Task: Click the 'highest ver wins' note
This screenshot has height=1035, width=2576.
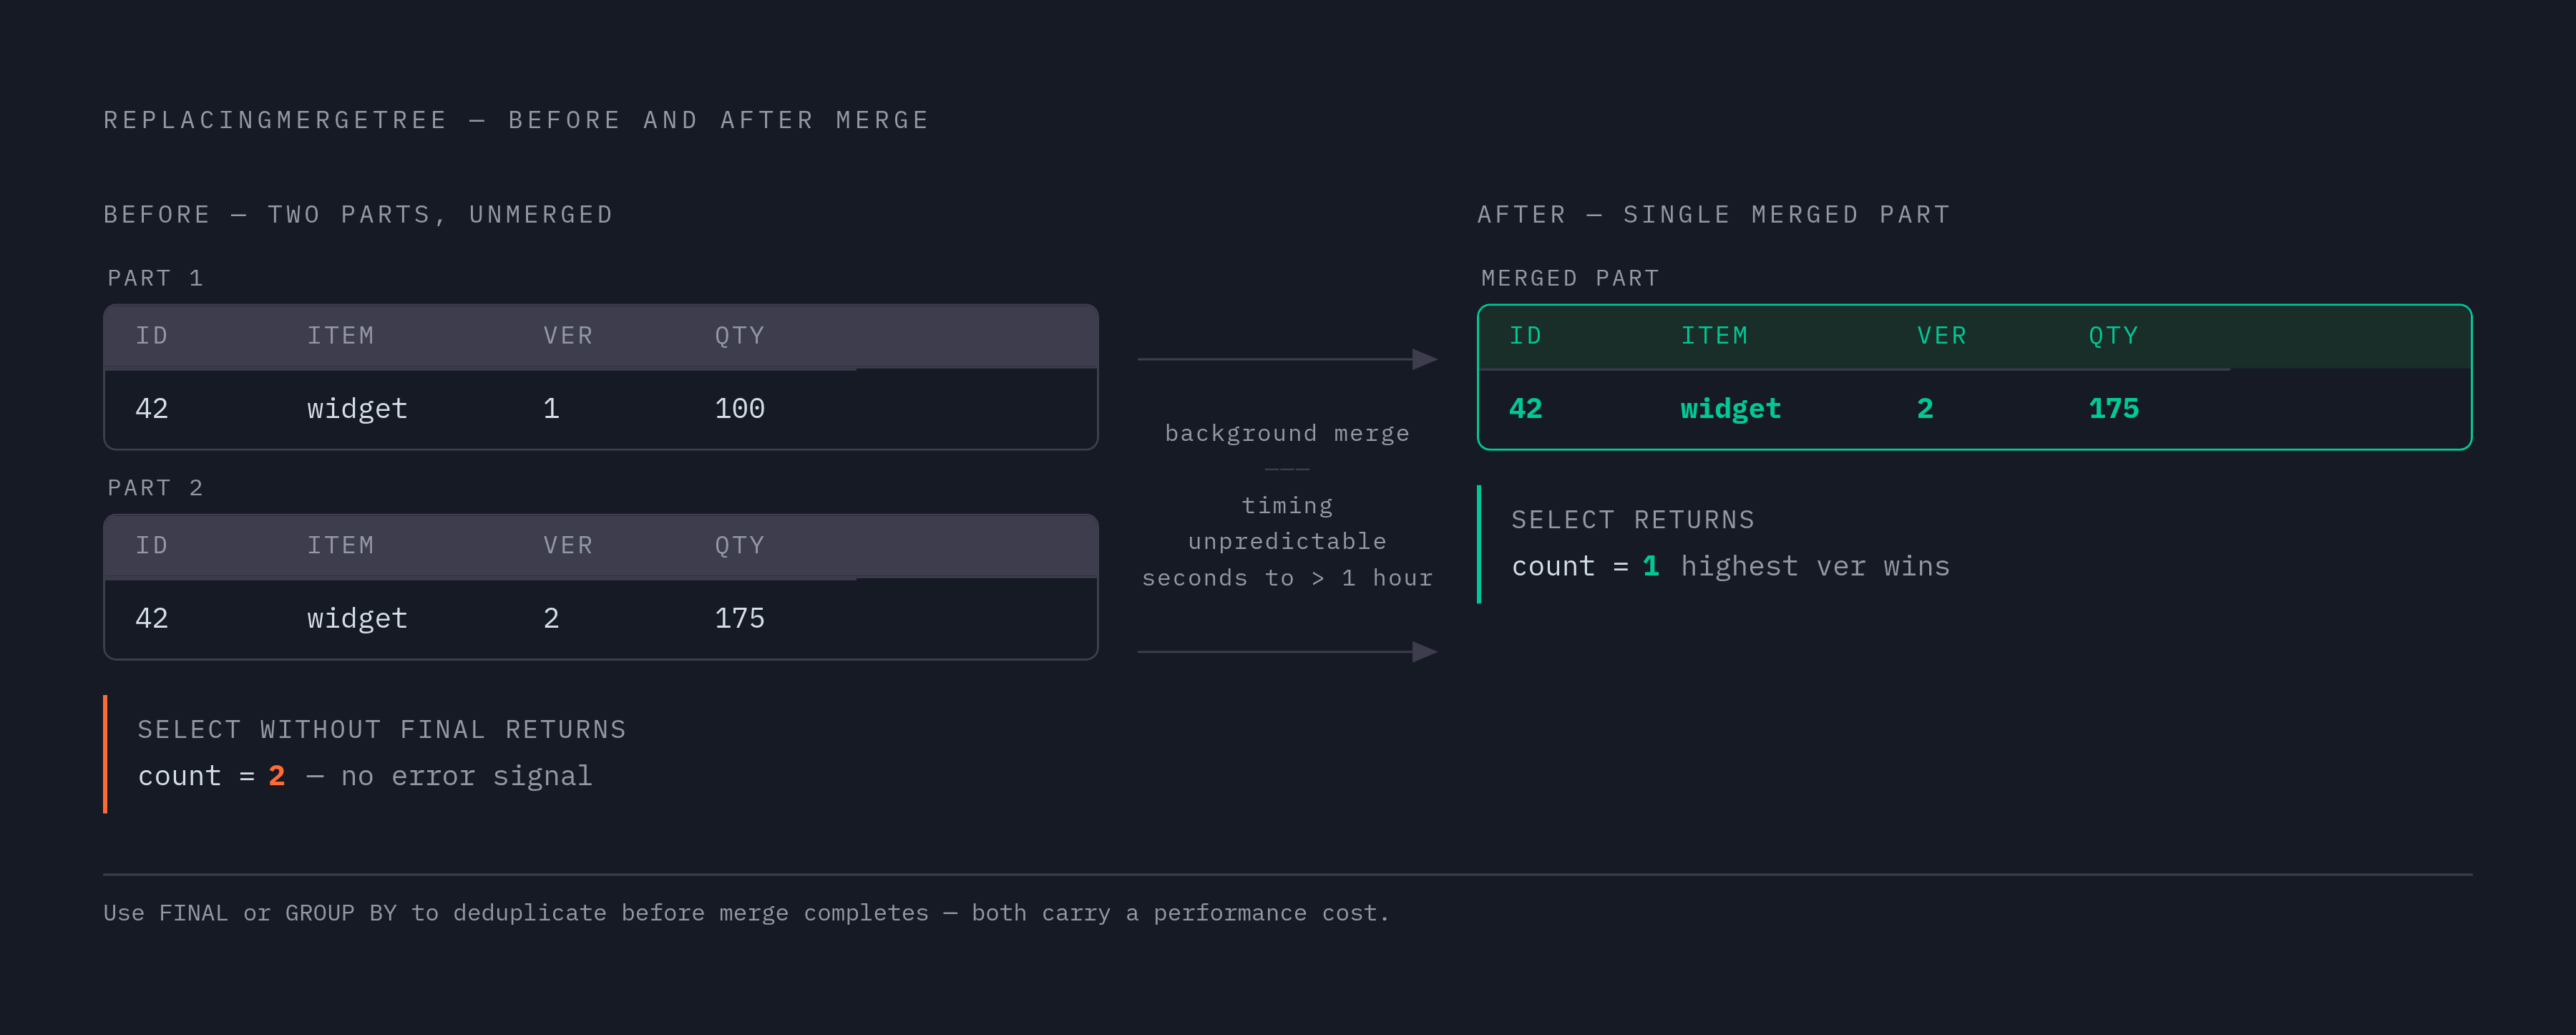Action: [x=1815, y=567]
